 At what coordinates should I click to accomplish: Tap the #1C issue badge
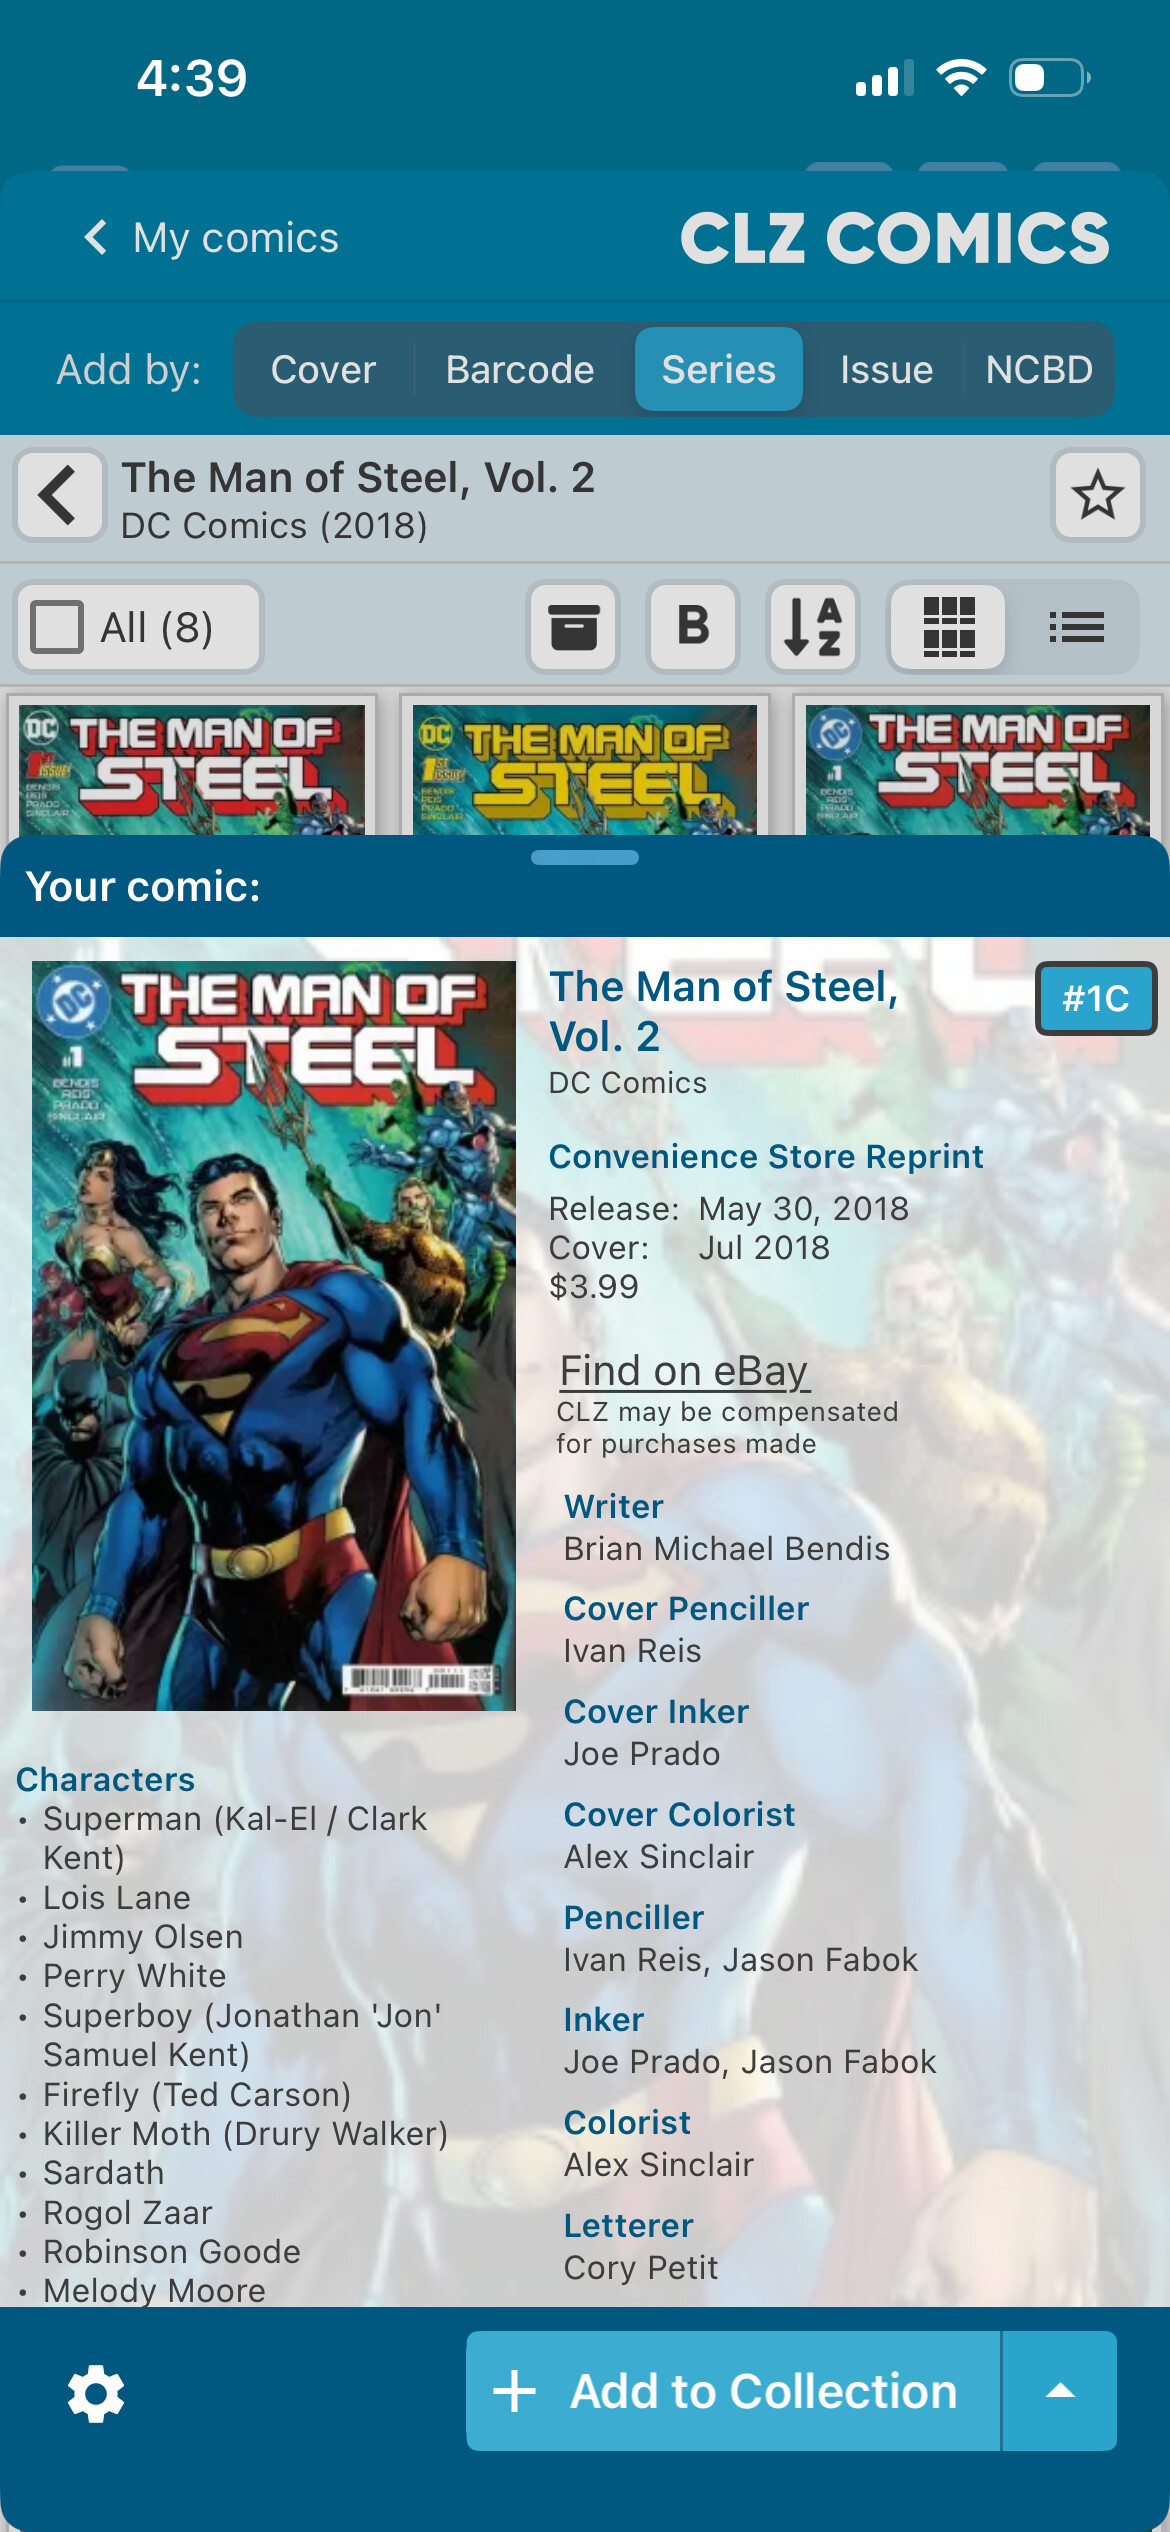(1096, 998)
